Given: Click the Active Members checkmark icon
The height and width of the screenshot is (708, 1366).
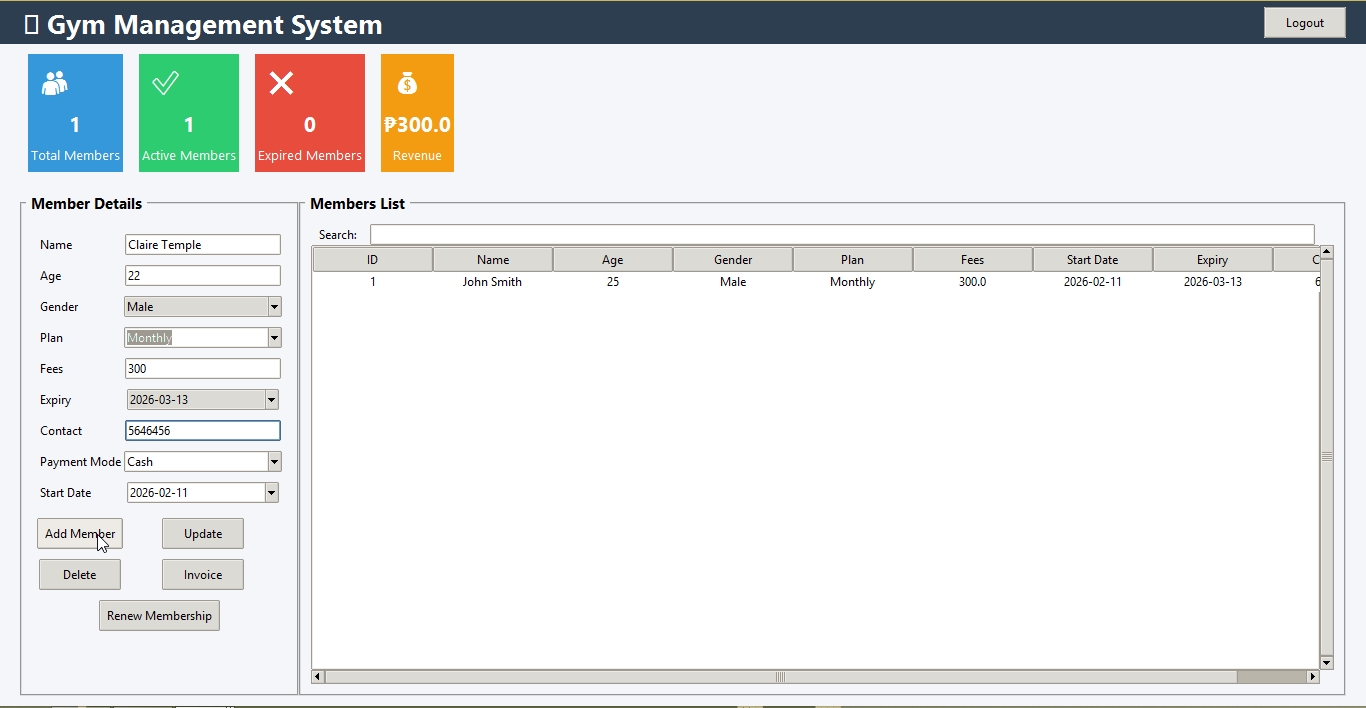Looking at the screenshot, I should pos(165,83).
